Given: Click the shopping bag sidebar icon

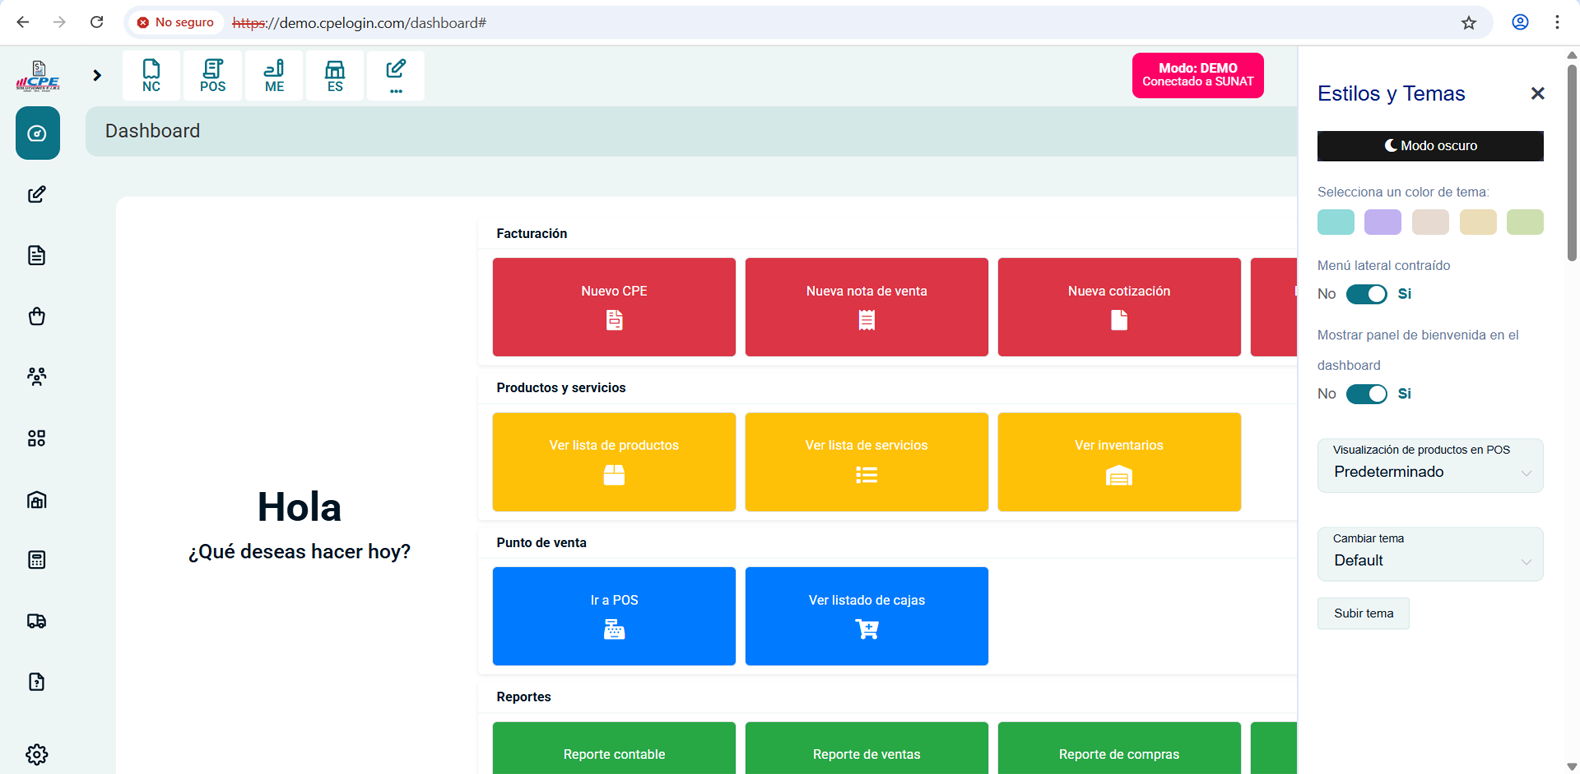Looking at the screenshot, I should [37, 317].
